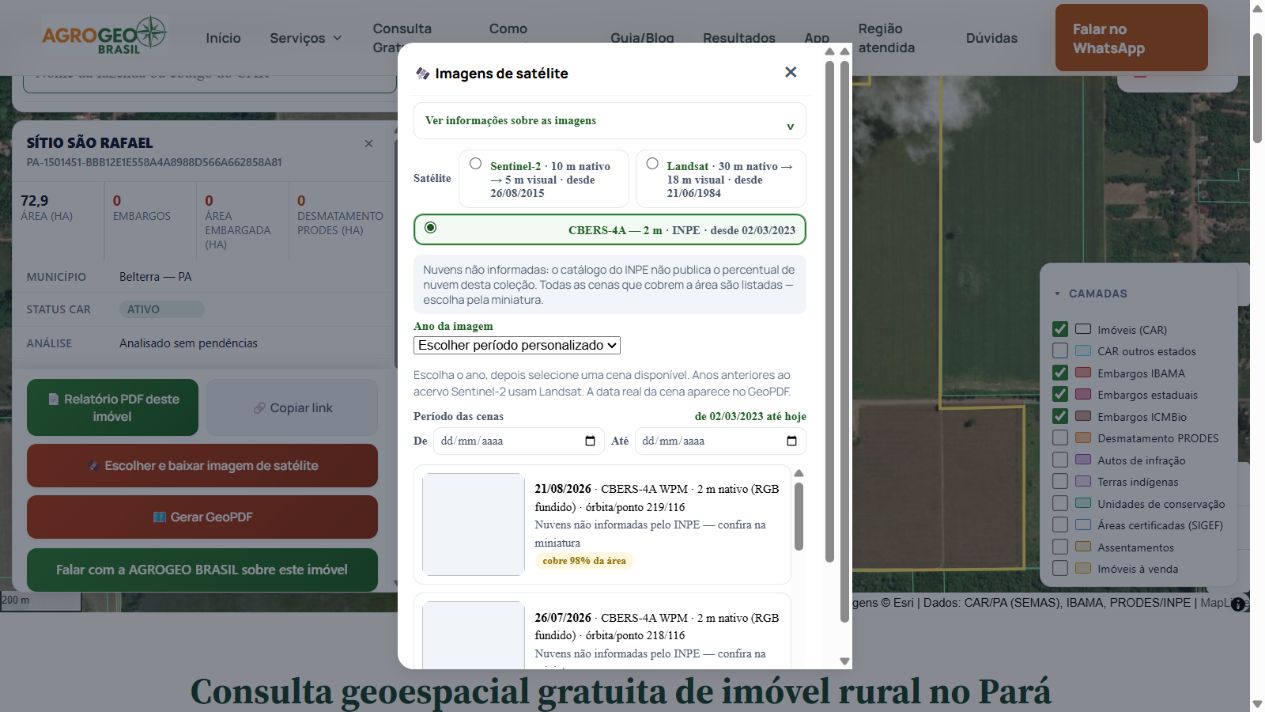Click the dialog scroll up arrow
The image size is (1265, 712).
(845, 51)
